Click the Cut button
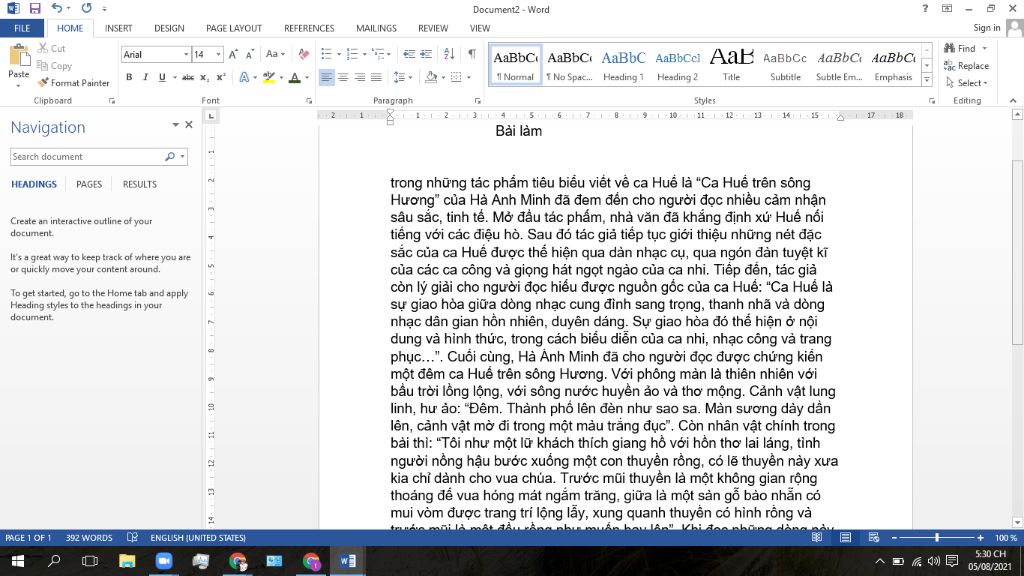The height and width of the screenshot is (576, 1024). 52,48
